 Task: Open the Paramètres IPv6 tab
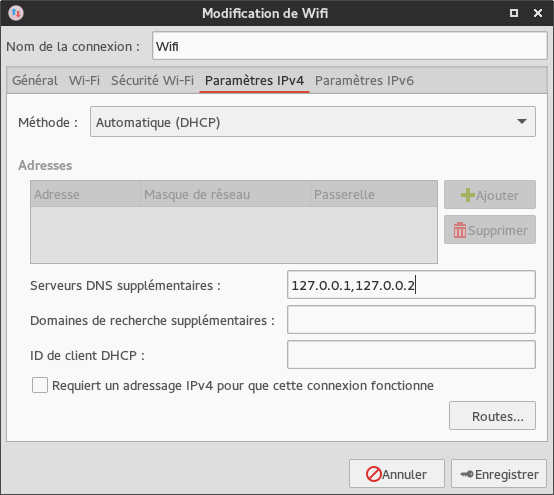pyautogui.click(x=364, y=81)
